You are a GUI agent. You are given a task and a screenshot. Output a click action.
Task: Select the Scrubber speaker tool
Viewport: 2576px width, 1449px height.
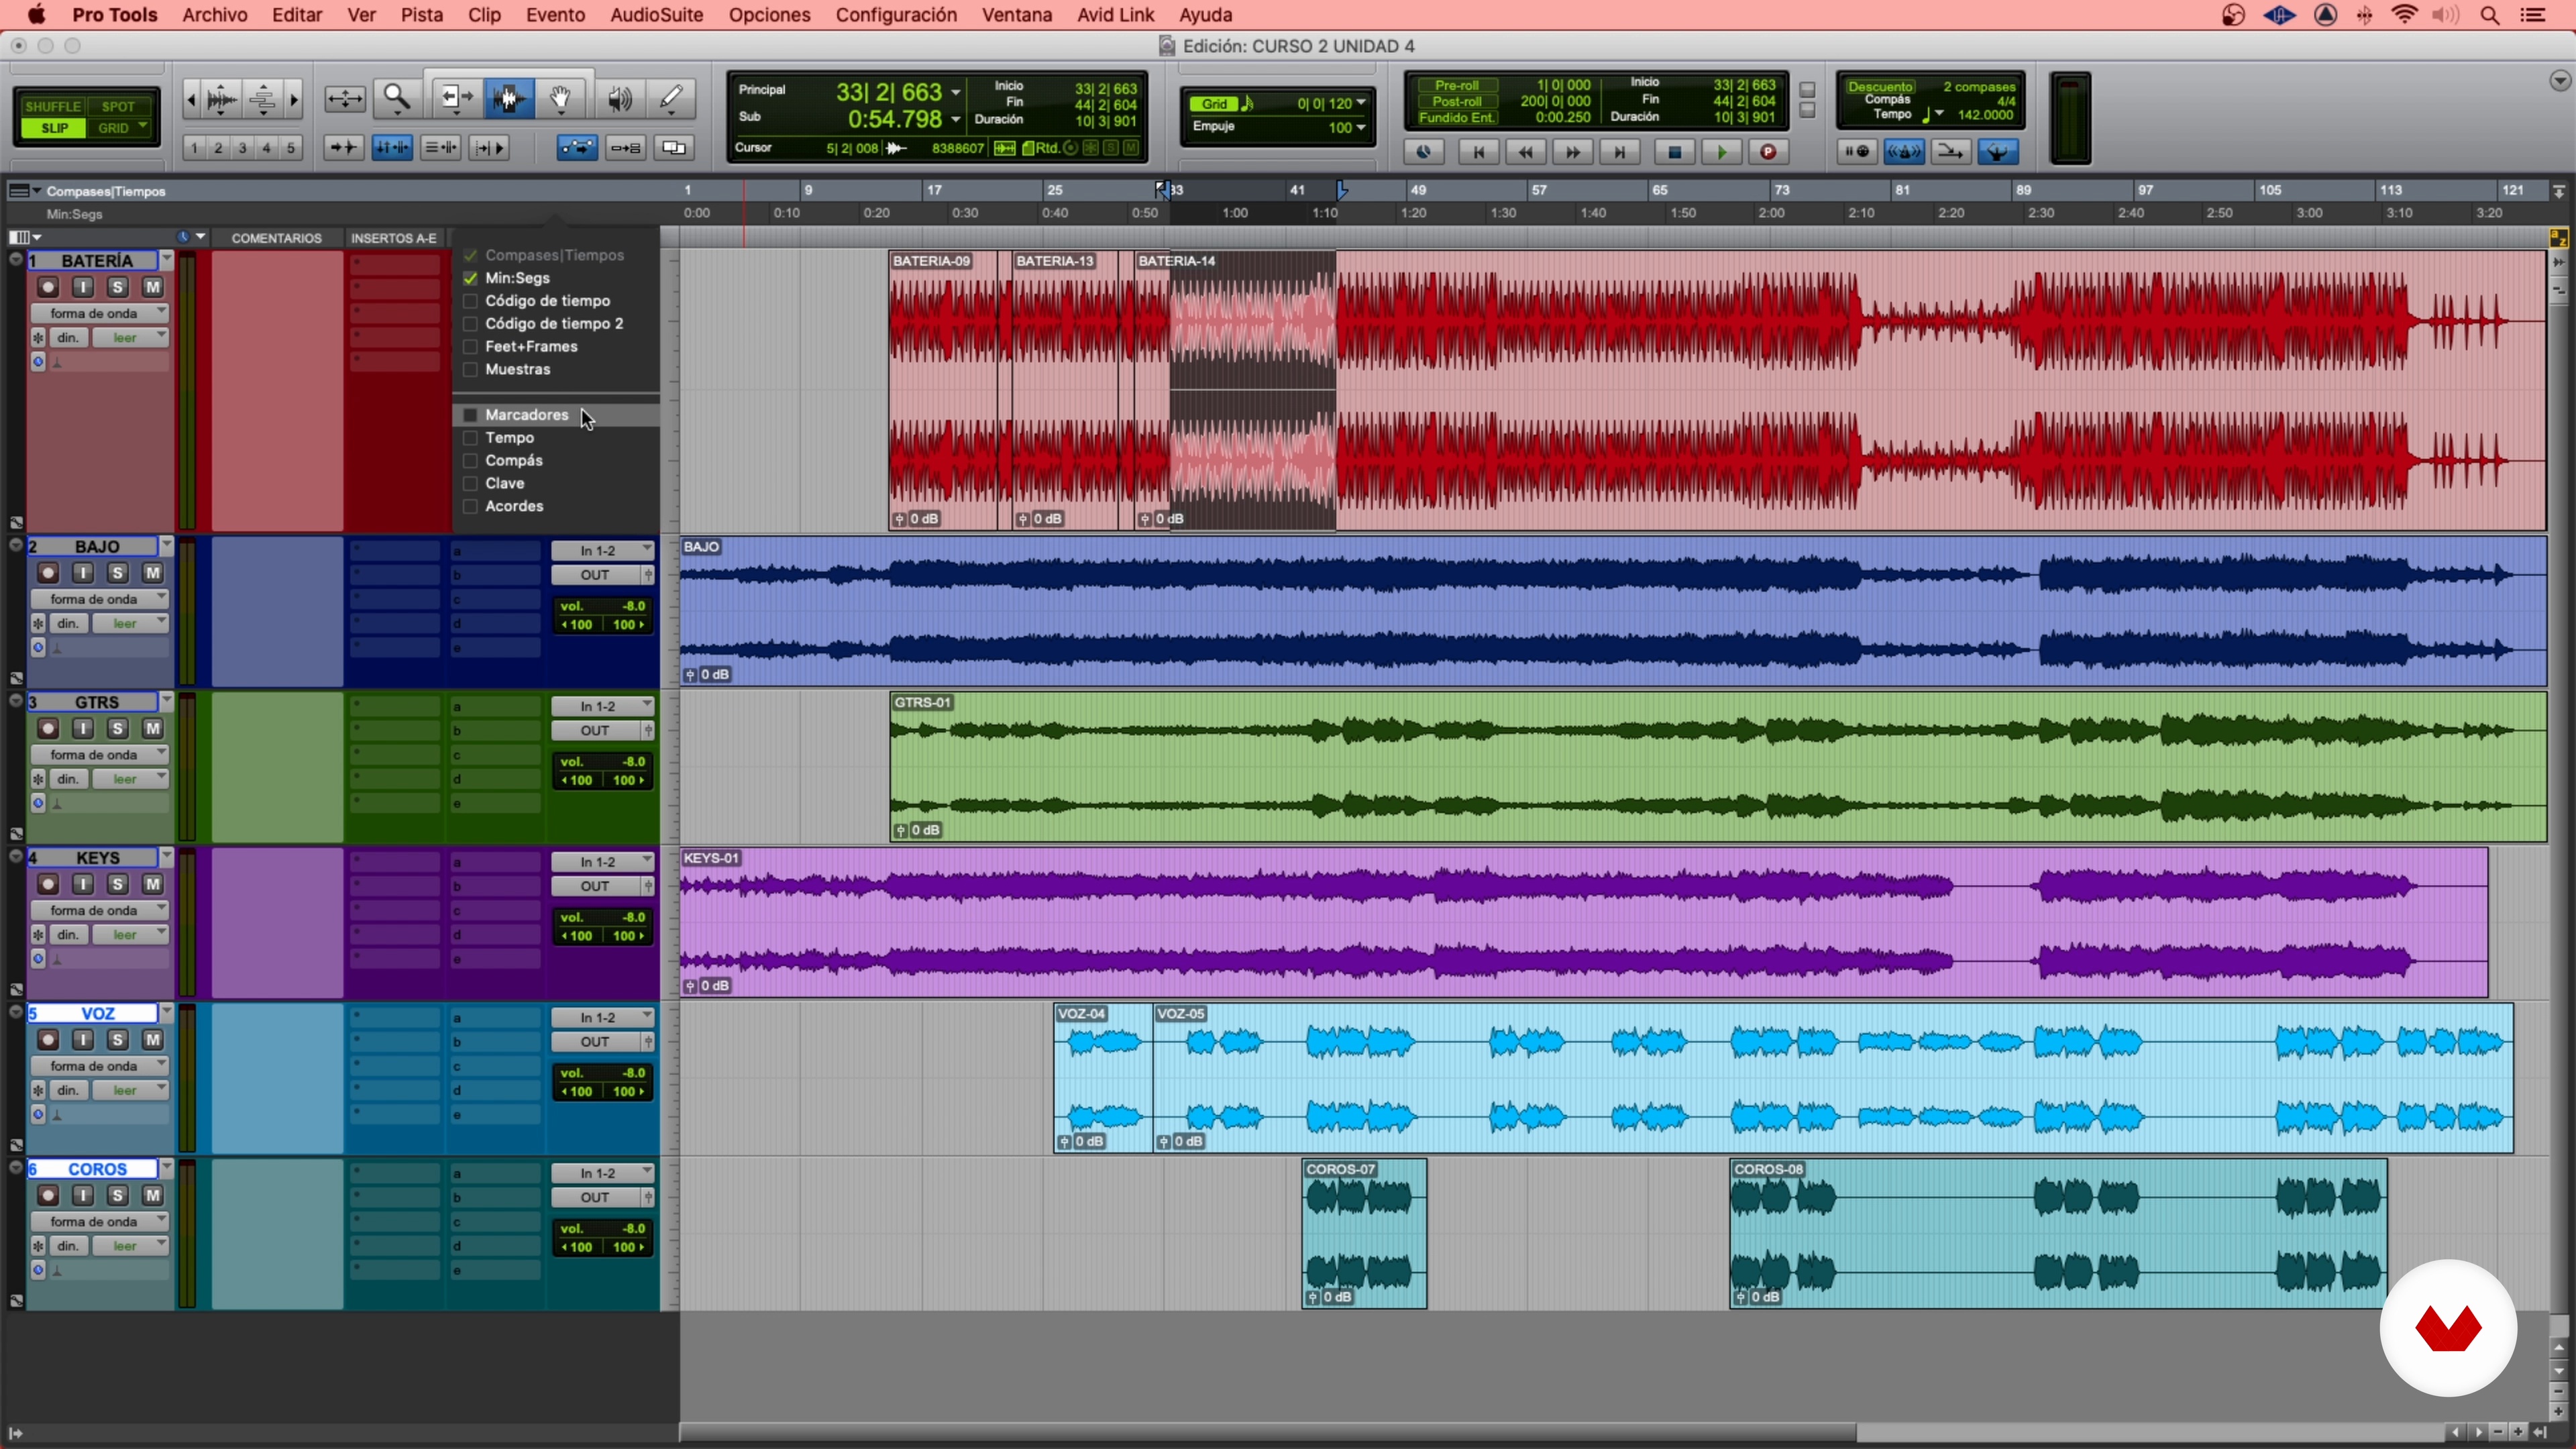coord(619,98)
